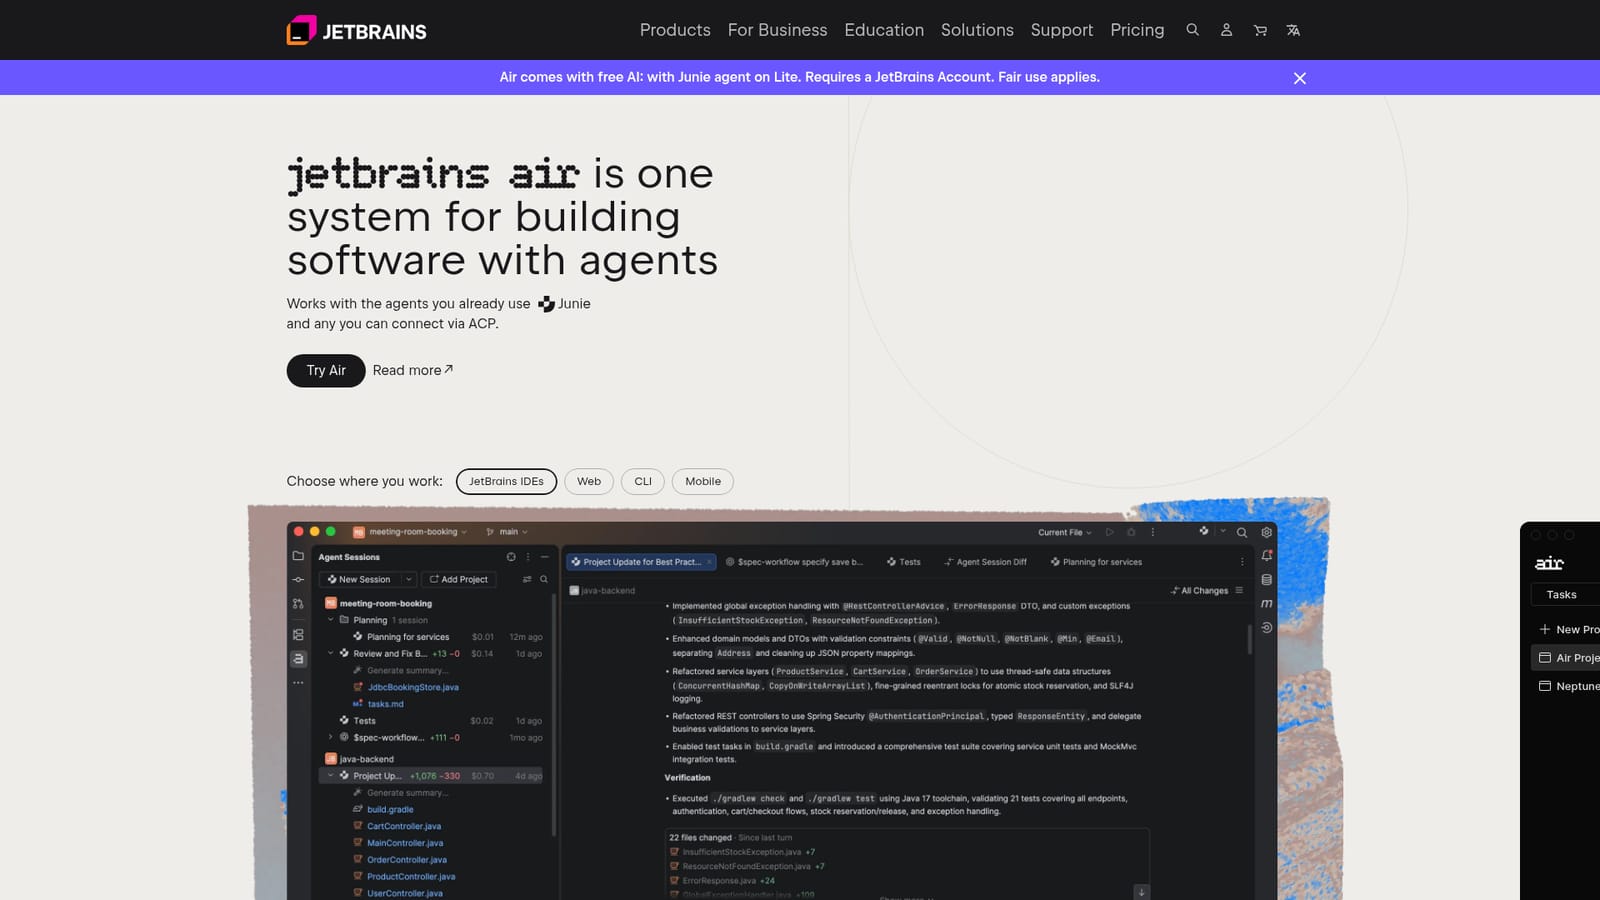1600x900 pixels.
Task: Open the For Business menu
Action: (777, 30)
